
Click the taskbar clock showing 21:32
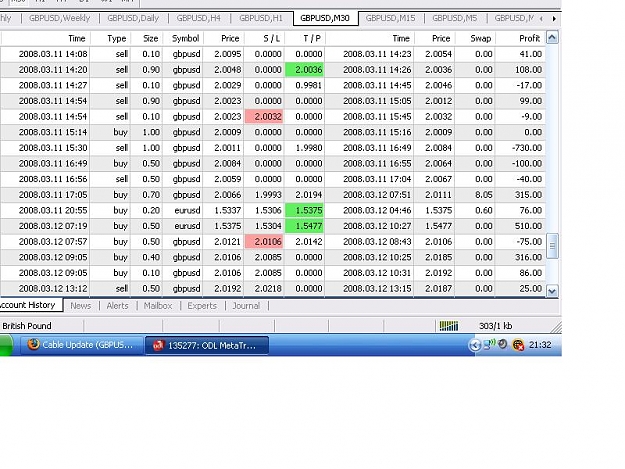540,345
